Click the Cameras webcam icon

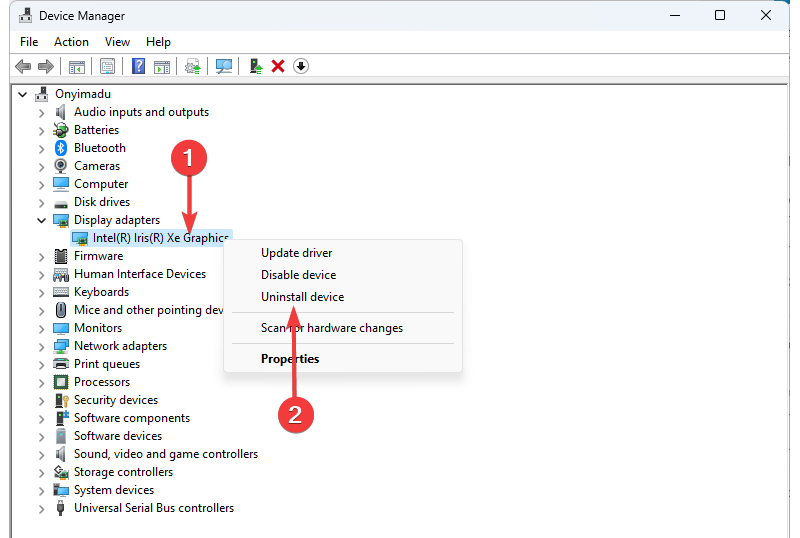tap(61, 166)
